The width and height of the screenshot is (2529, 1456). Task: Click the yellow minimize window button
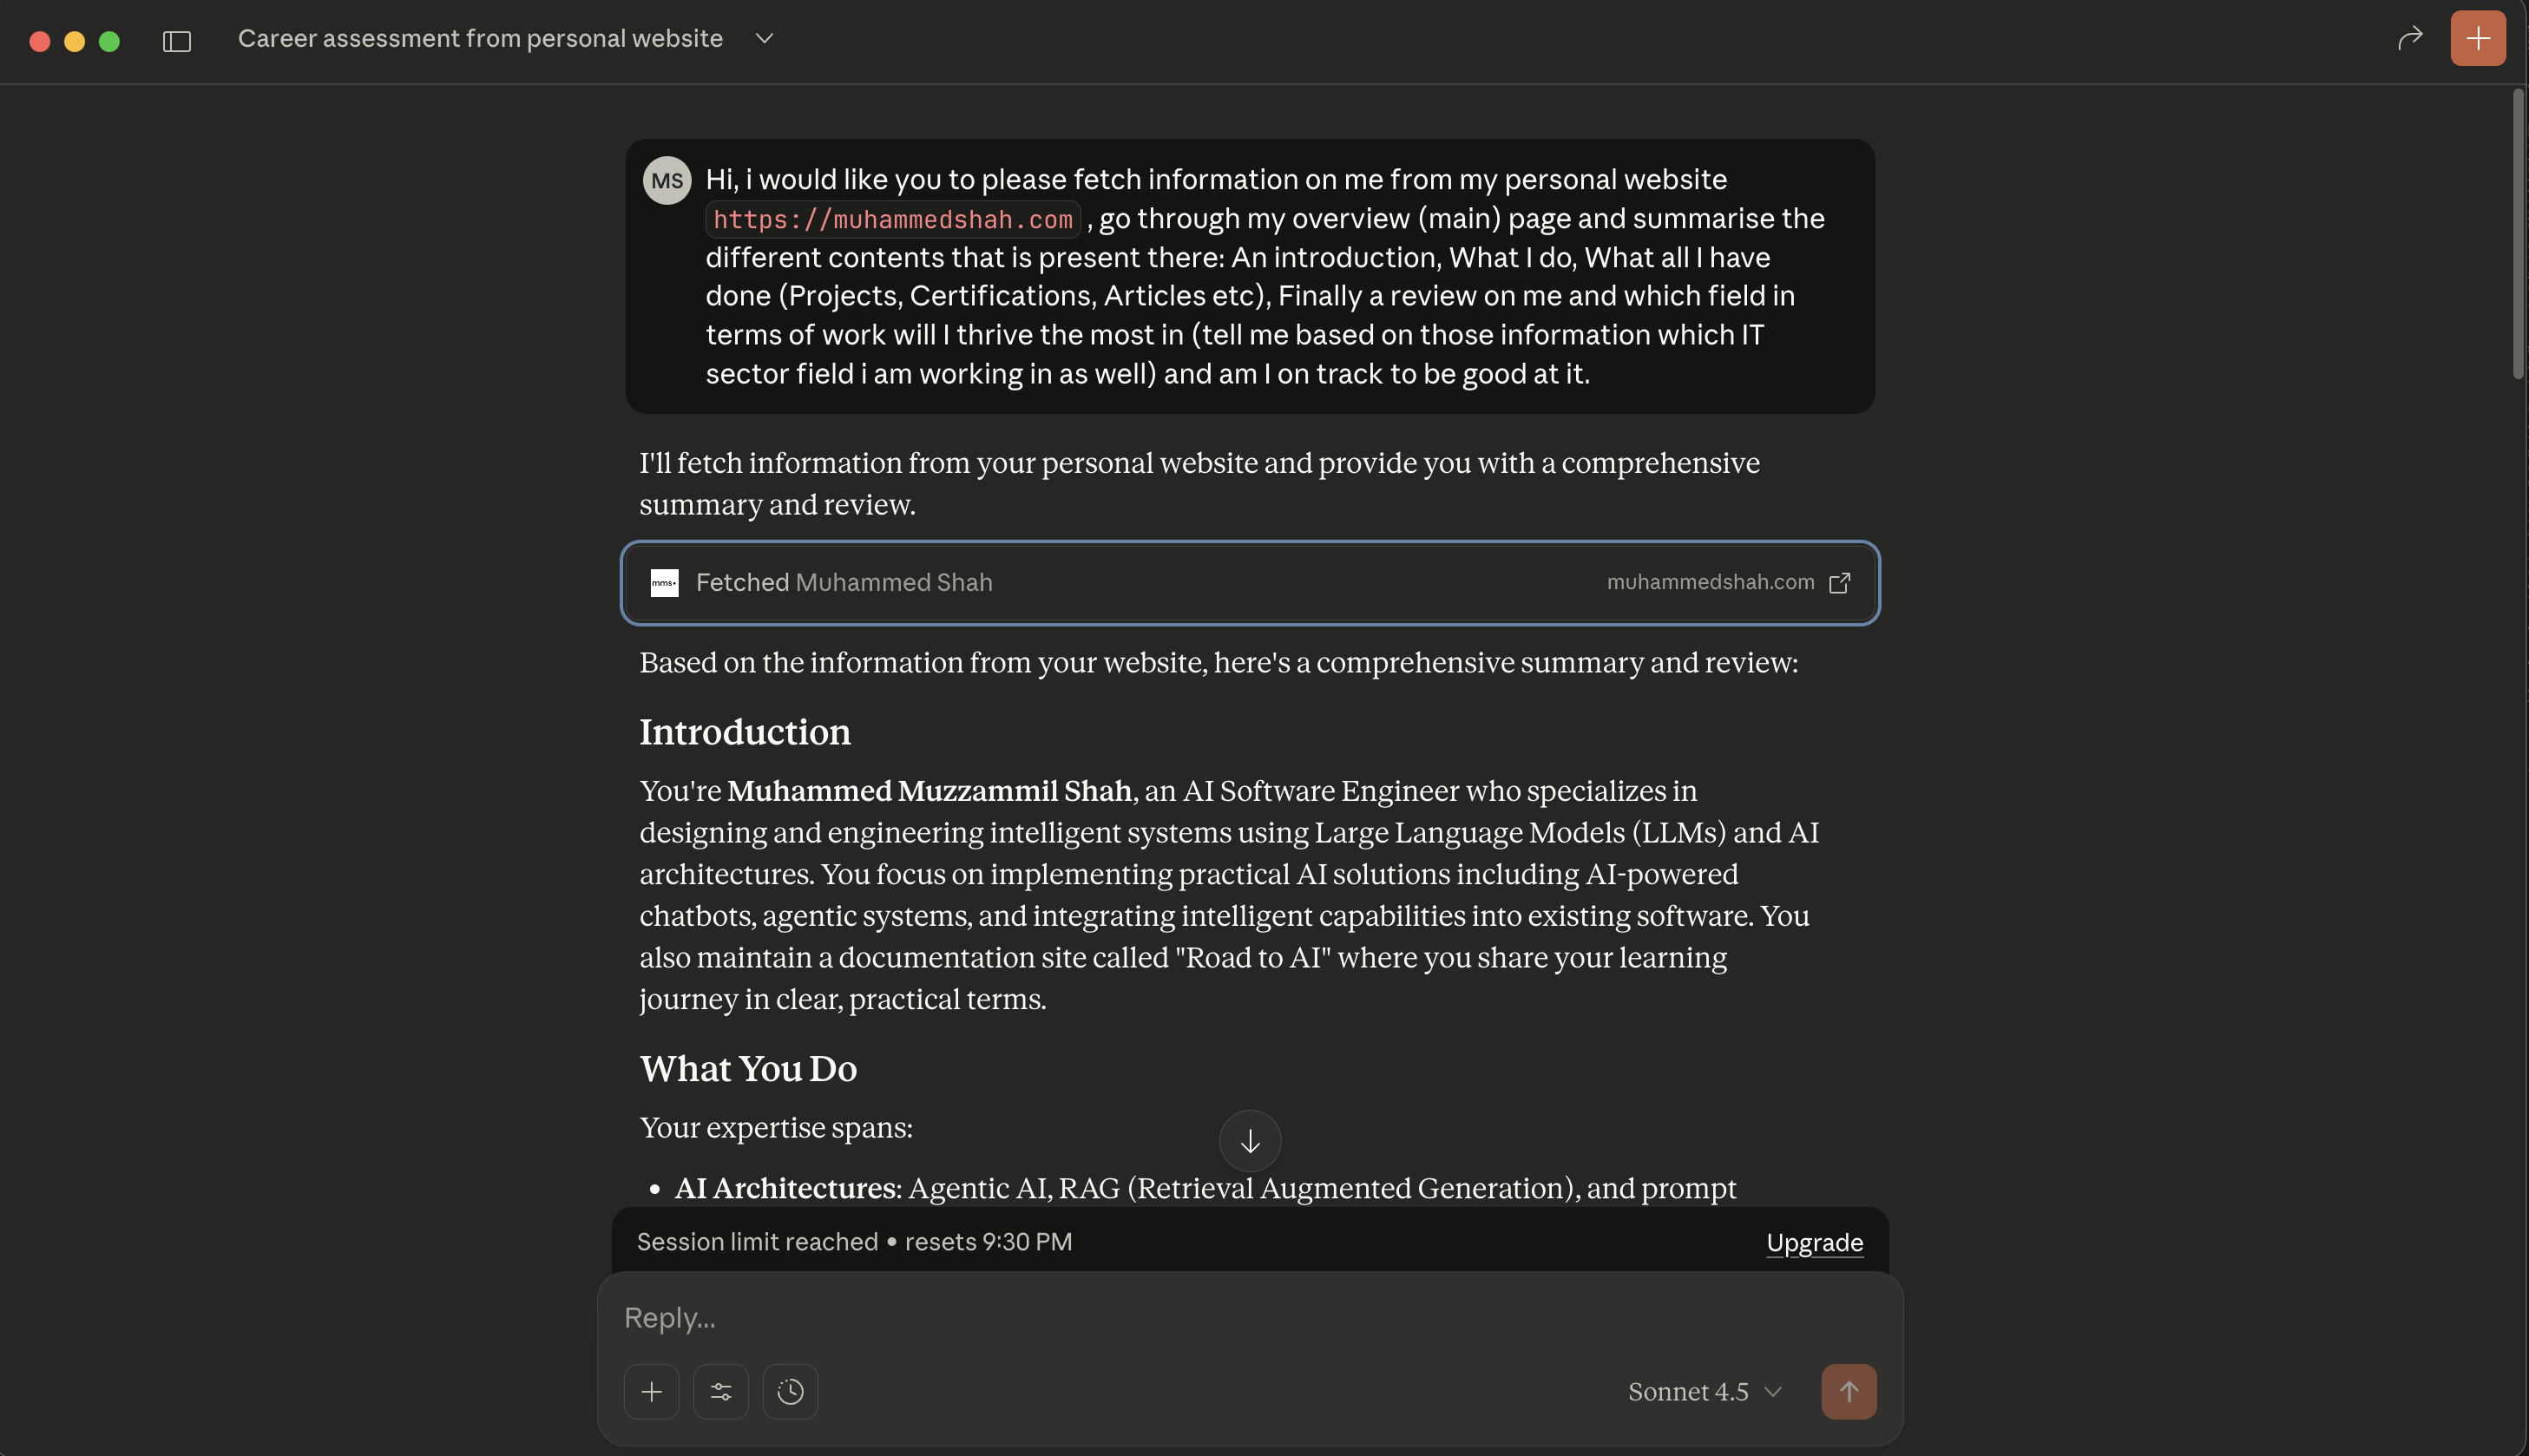[75, 41]
